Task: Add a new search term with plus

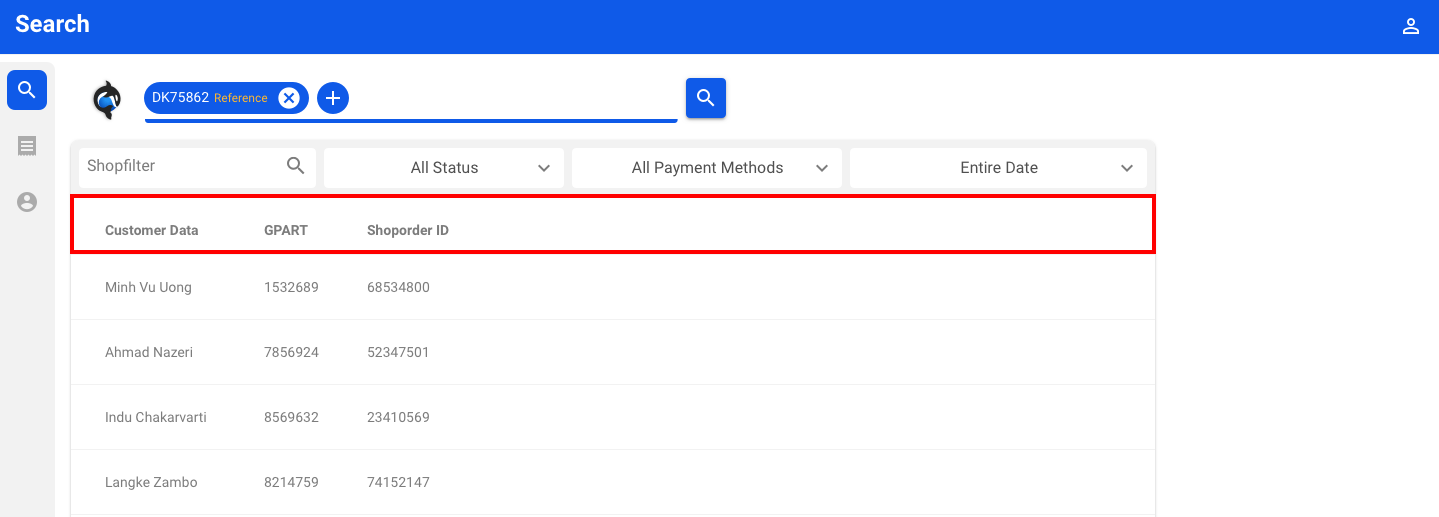Action: (333, 98)
